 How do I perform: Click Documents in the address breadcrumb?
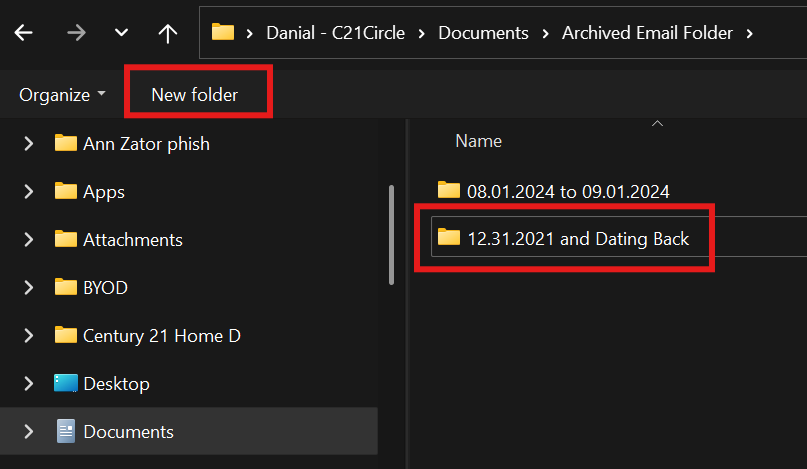point(483,33)
